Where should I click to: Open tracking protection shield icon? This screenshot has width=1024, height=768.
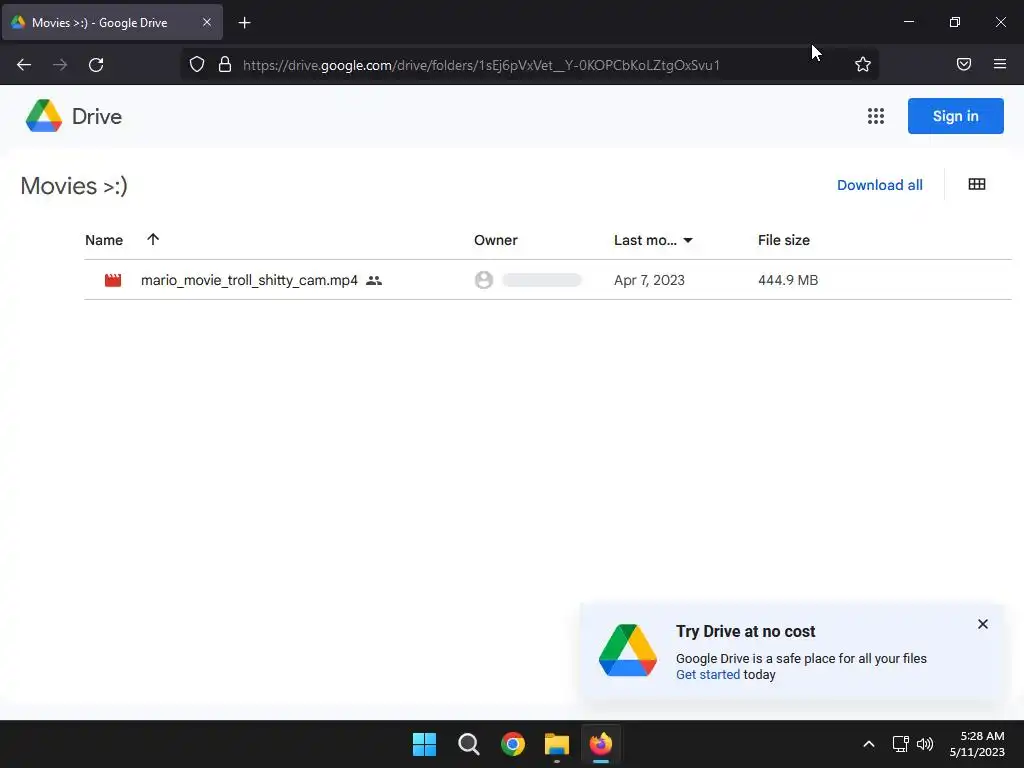click(197, 64)
